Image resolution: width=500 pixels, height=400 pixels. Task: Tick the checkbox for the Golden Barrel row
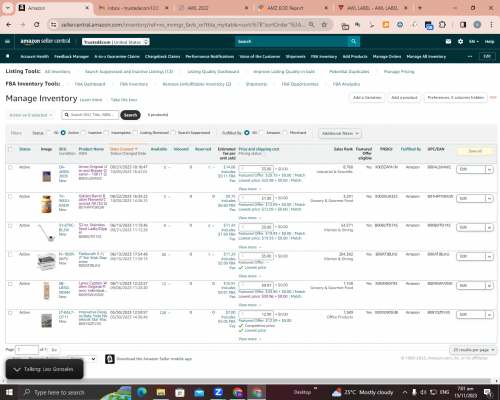click(10, 197)
